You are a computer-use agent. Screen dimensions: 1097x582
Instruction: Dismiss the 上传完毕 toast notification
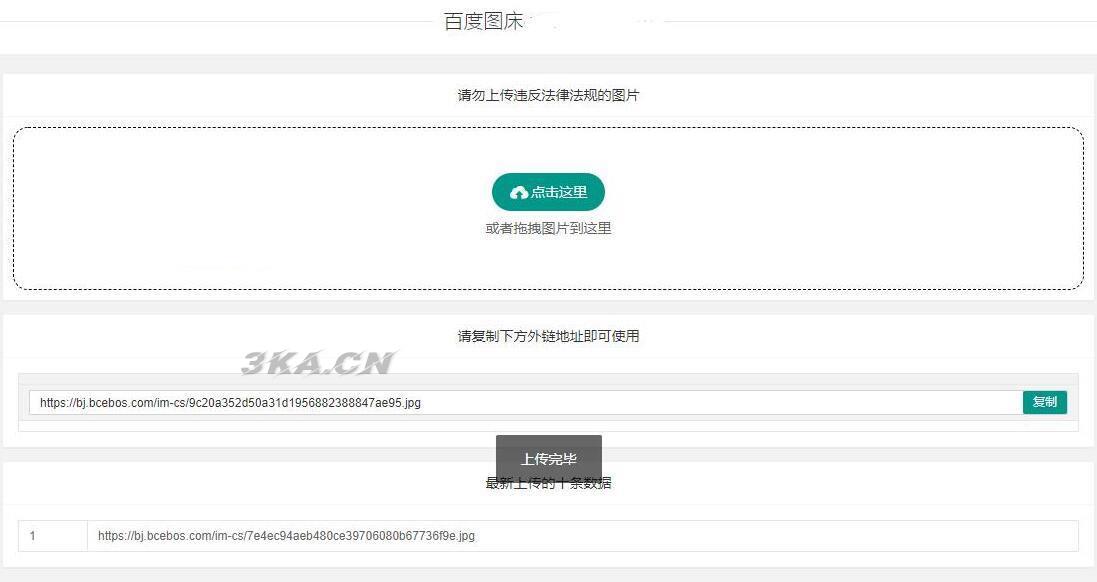(x=548, y=459)
